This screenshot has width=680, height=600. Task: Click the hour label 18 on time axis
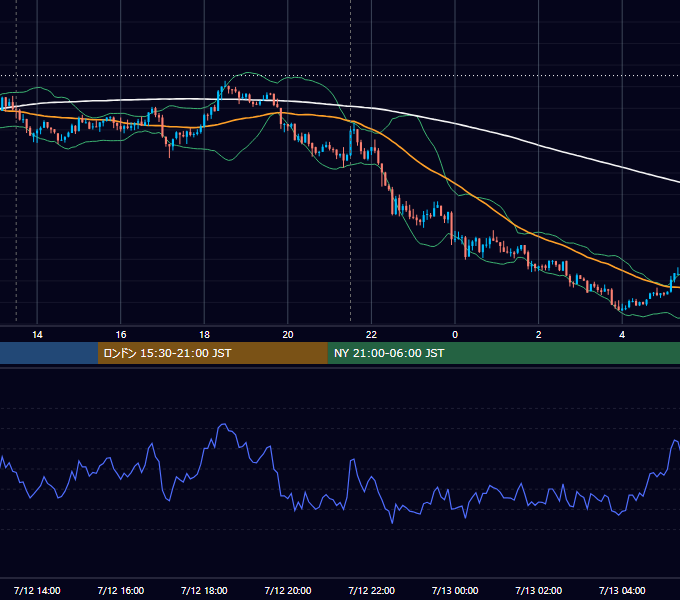[x=204, y=335]
